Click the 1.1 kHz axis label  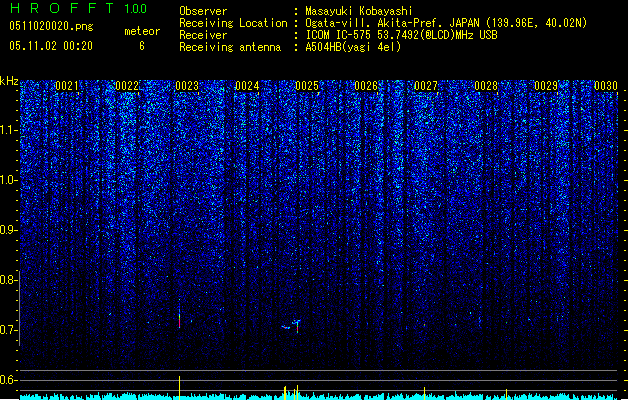pos(8,130)
